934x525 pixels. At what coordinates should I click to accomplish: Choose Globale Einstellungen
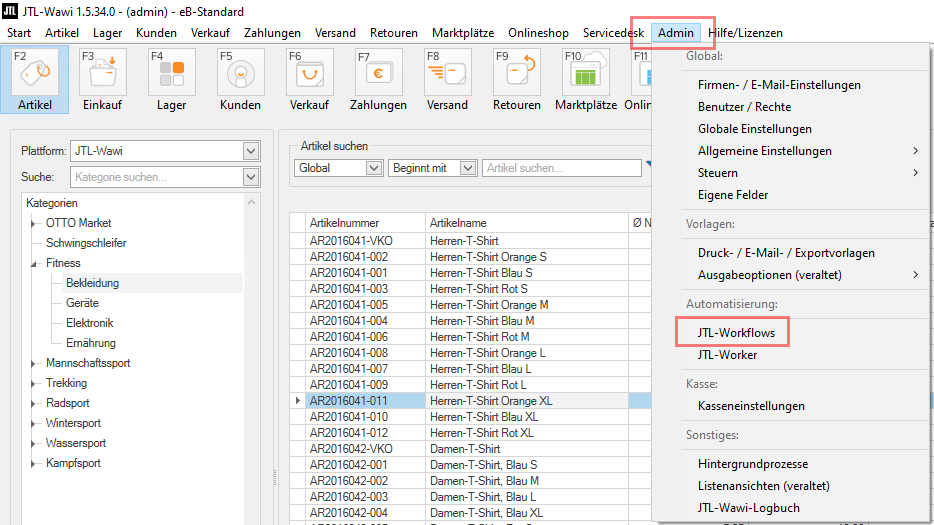point(755,129)
